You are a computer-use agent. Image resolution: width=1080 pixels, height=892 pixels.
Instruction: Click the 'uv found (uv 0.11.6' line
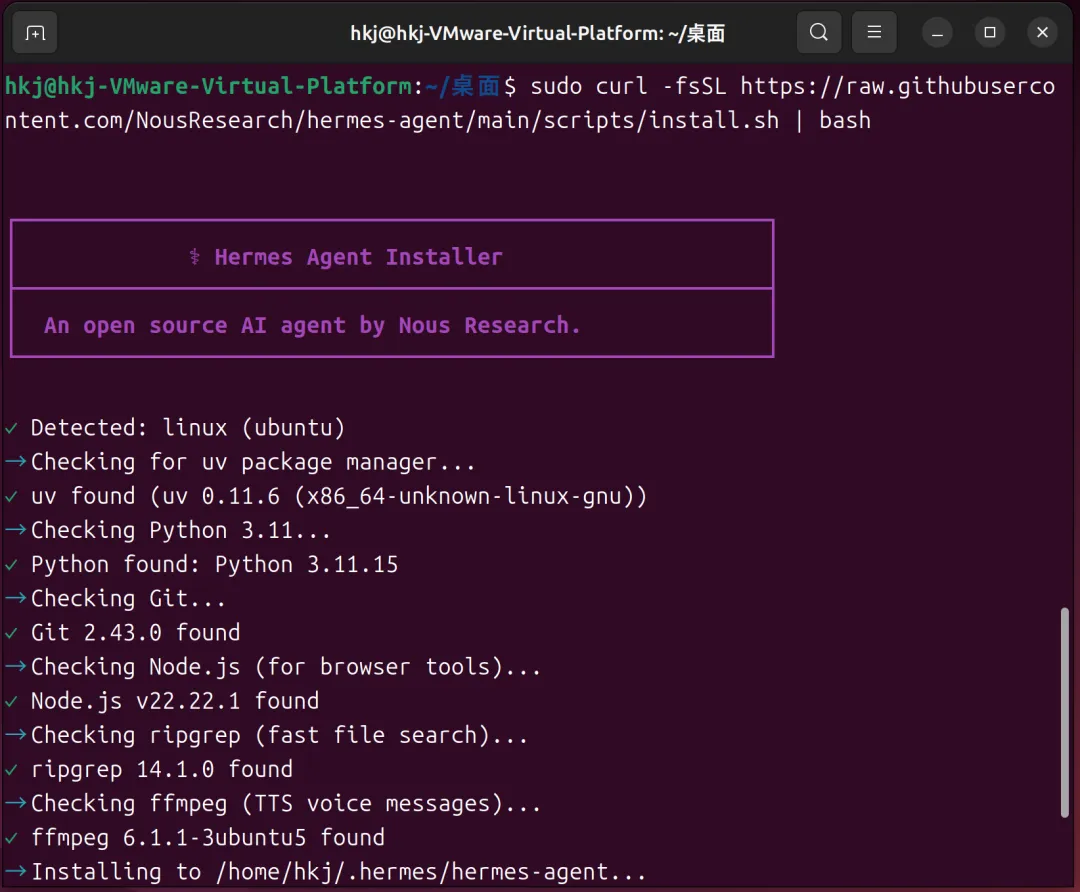point(339,496)
